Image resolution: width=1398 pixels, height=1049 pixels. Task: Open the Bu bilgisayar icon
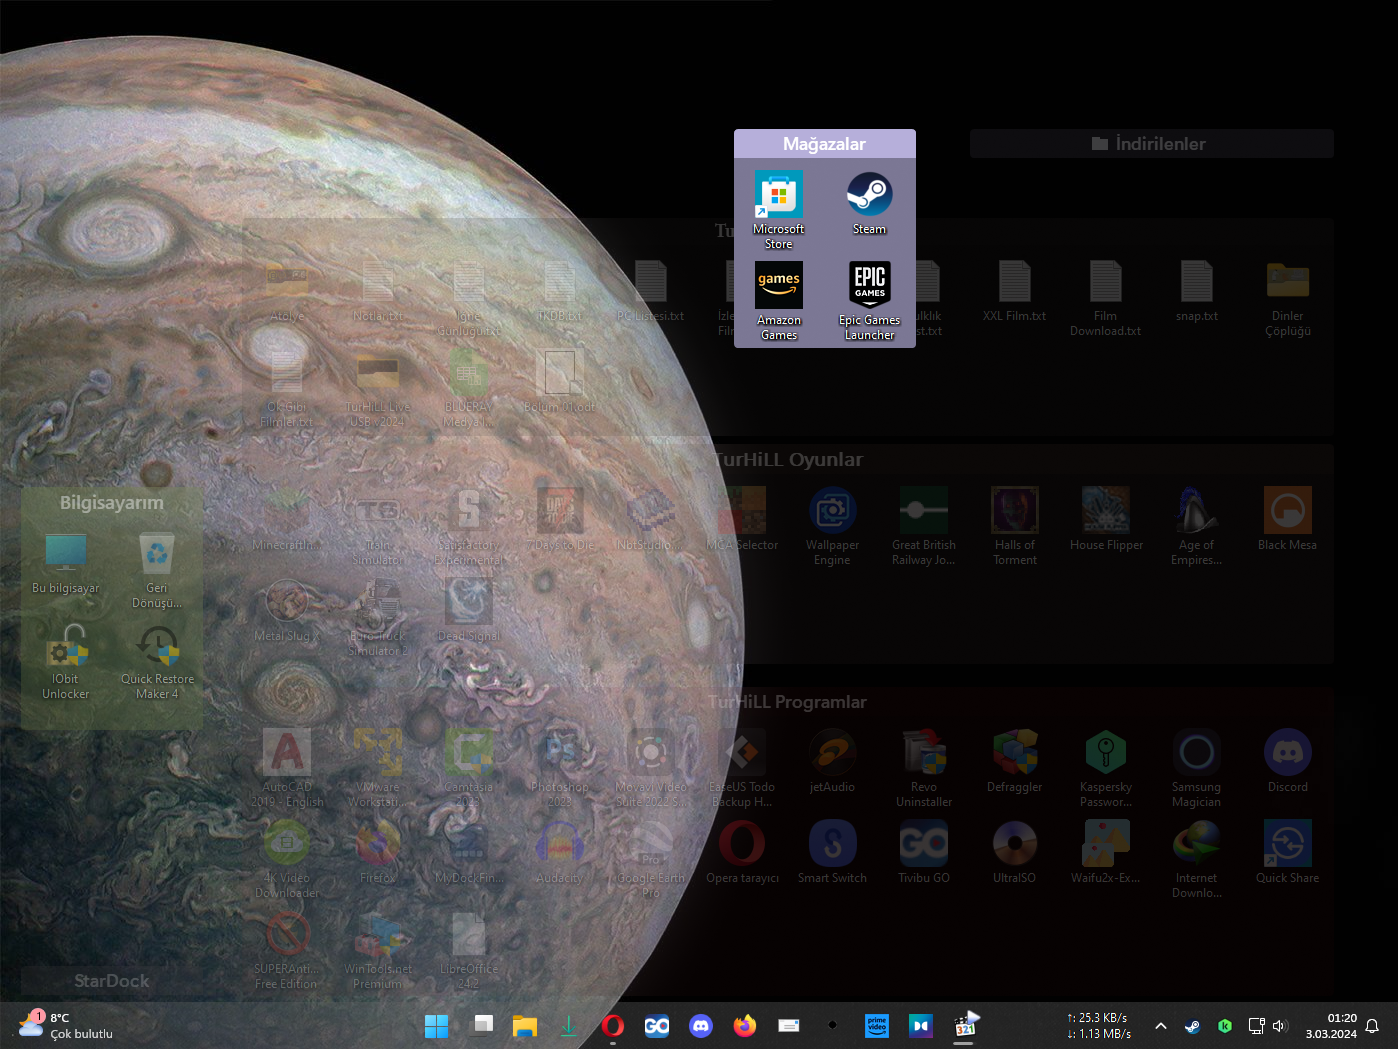(66, 562)
